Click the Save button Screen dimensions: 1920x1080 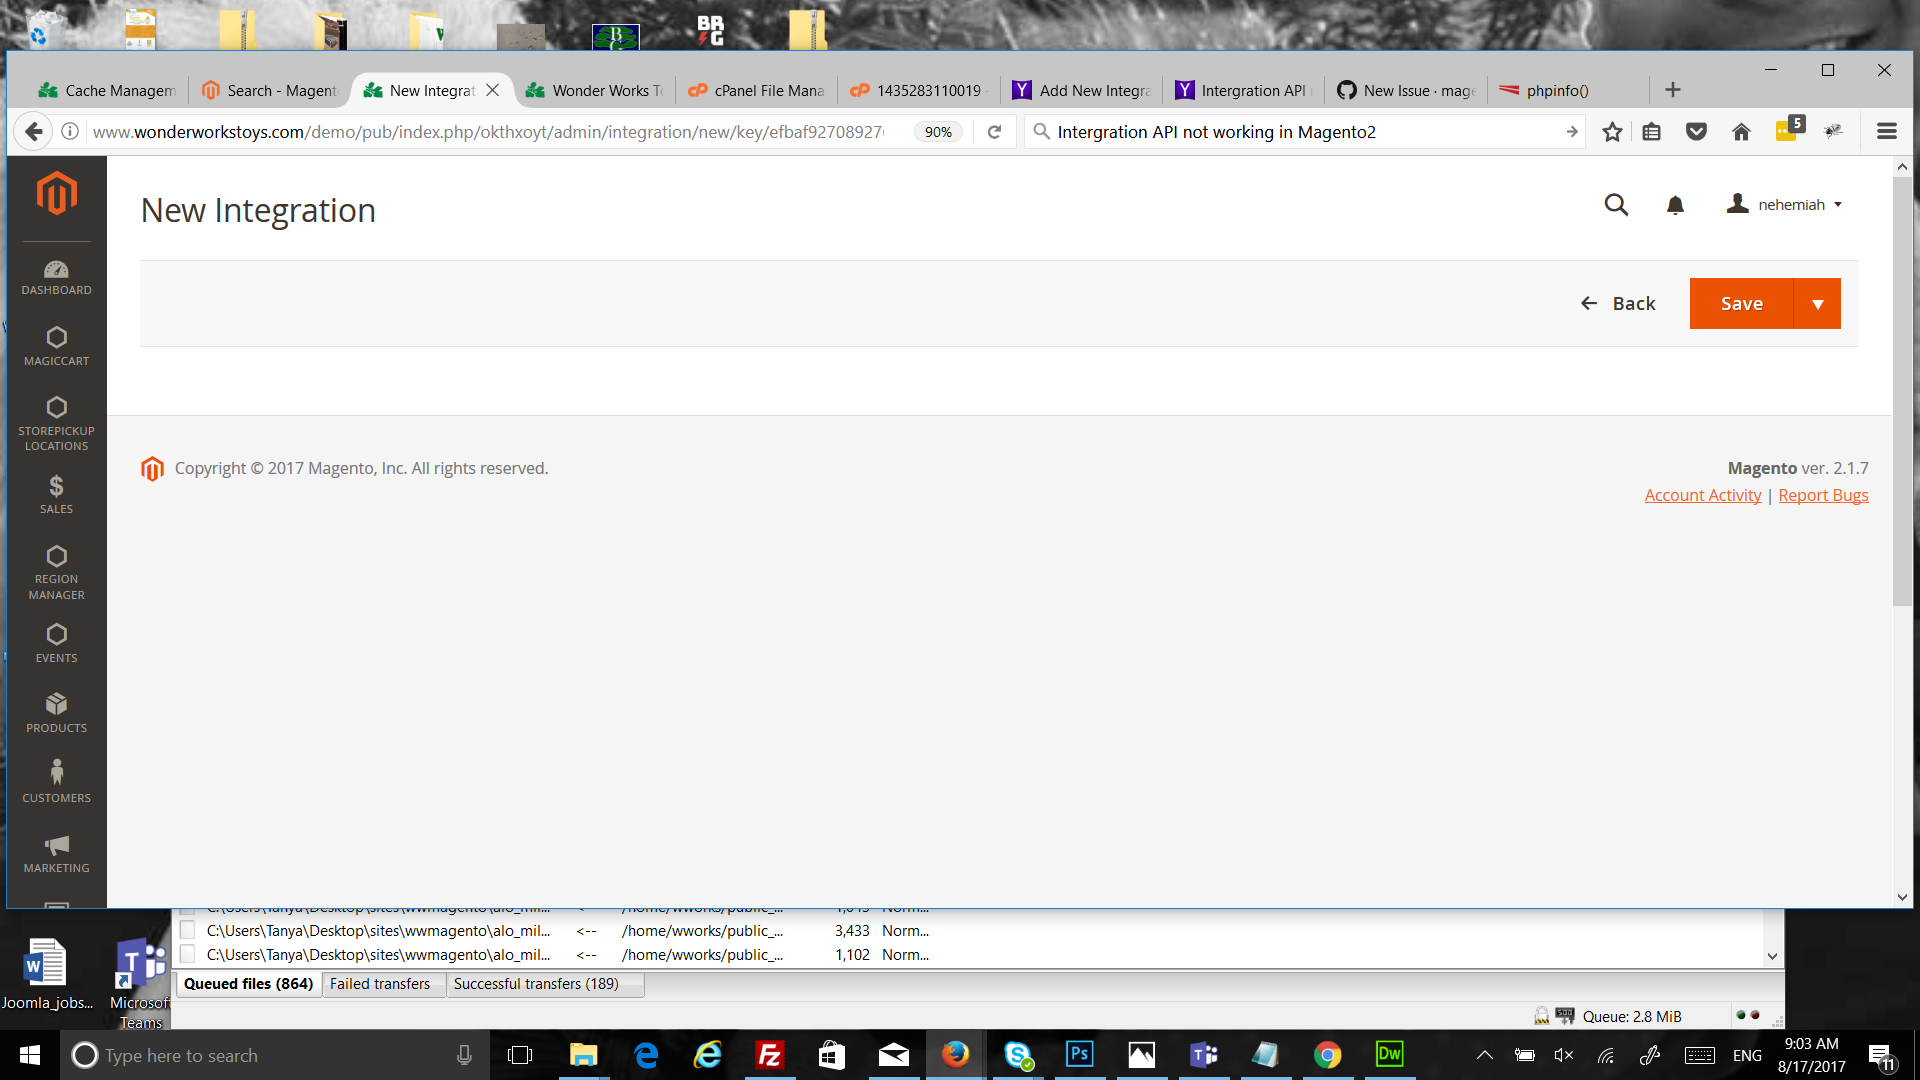click(1742, 303)
